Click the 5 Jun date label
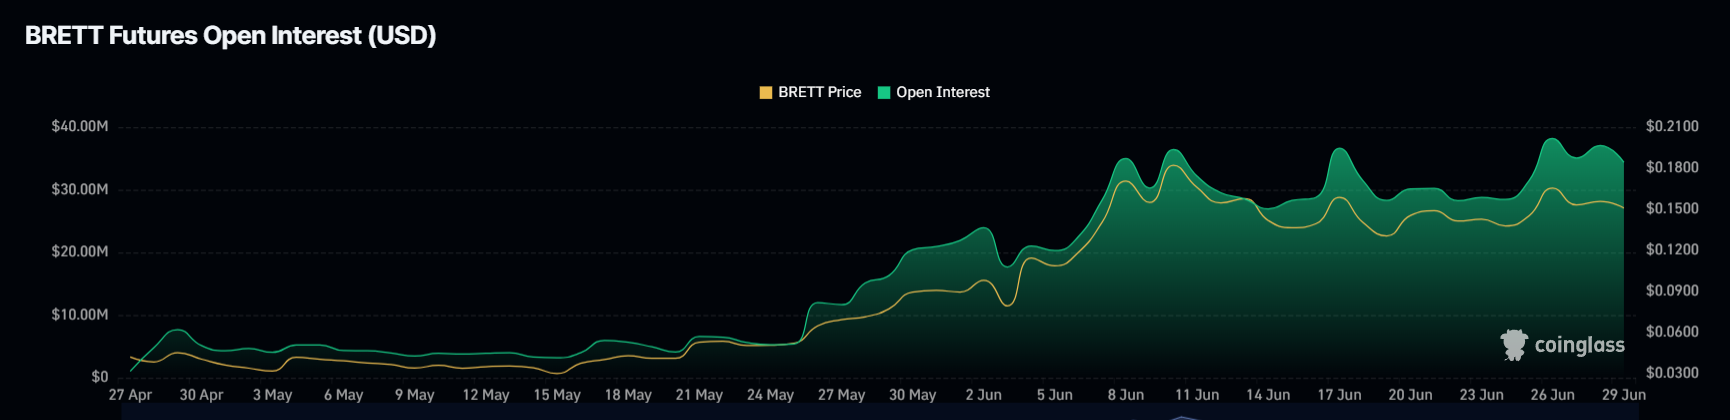Viewport: 1730px width, 420px height. (x=1055, y=395)
